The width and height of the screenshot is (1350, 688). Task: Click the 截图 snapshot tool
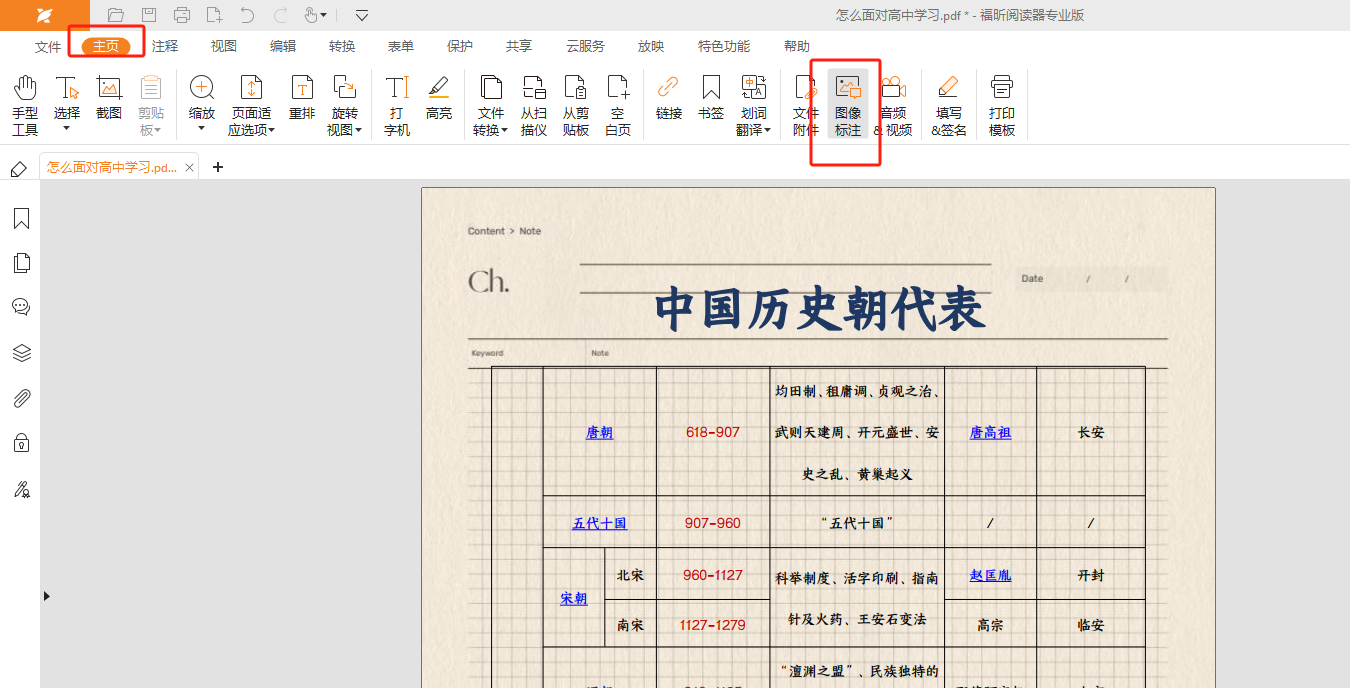(109, 98)
